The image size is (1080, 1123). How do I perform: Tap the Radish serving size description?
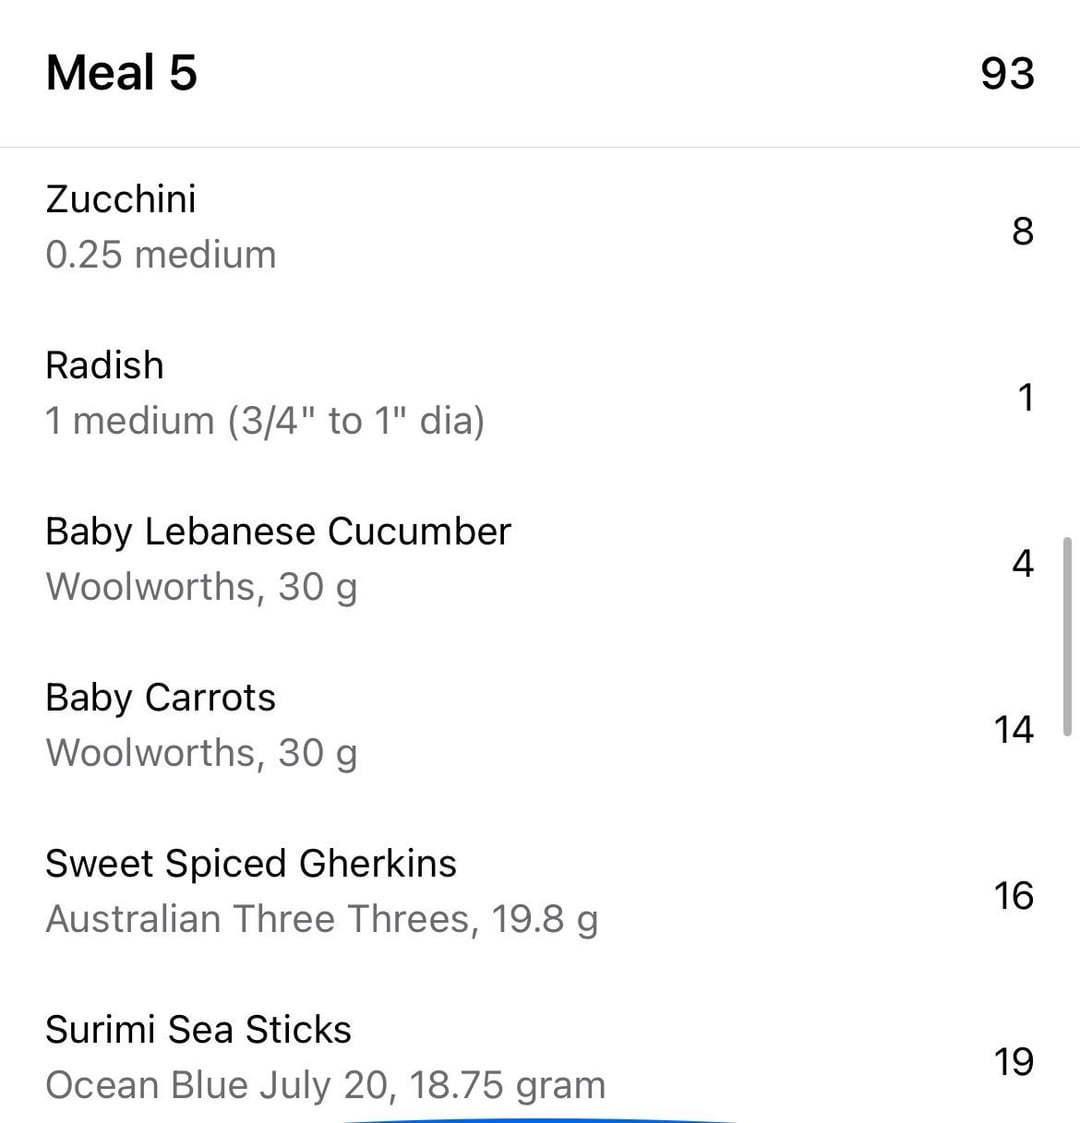[265, 421]
